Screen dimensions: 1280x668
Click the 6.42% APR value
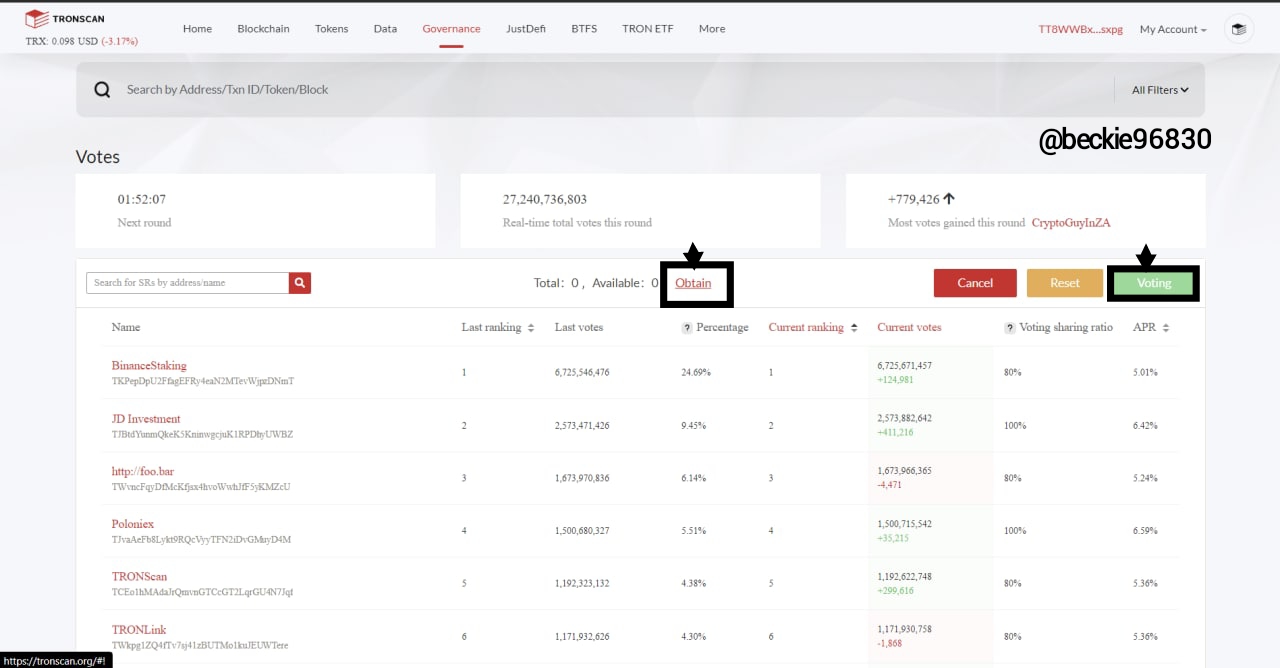(x=1145, y=425)
